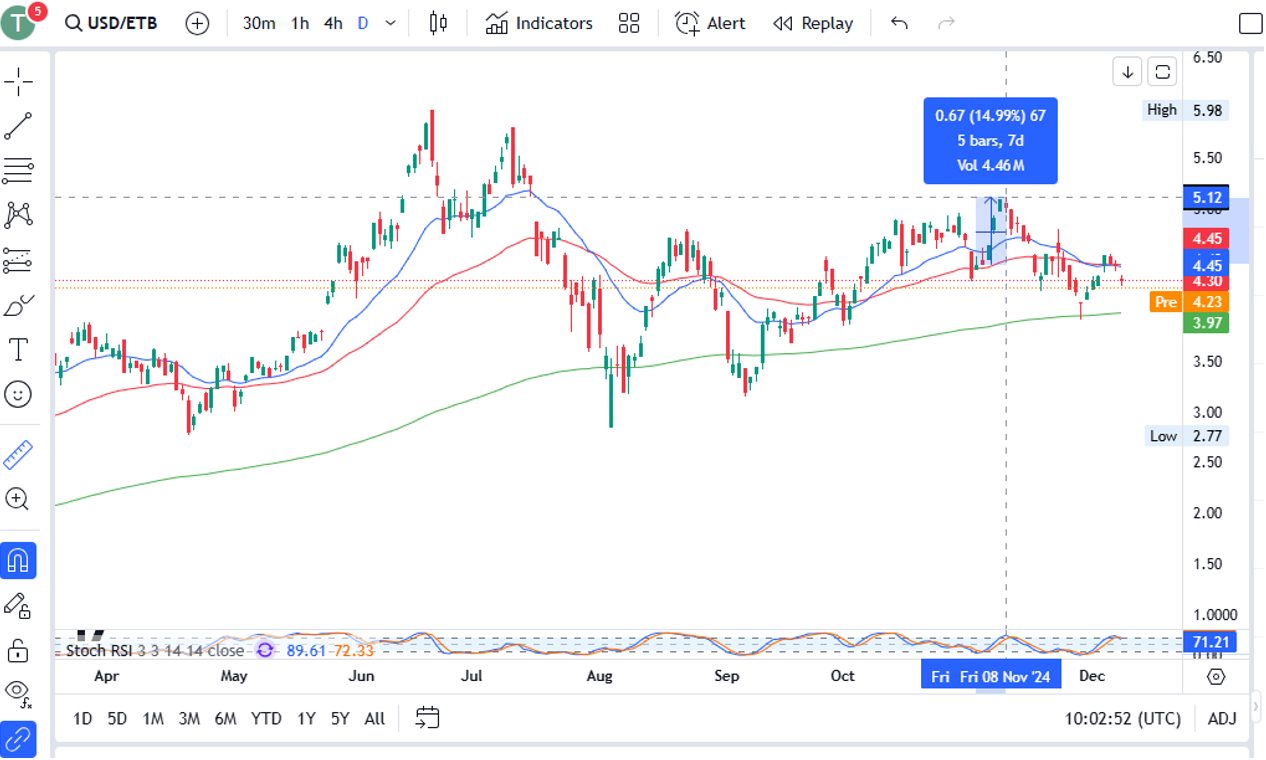Viewport: 1266px width, 760px height.
Task: Toggle the magnet snap mode
Action: click(18, 560)
